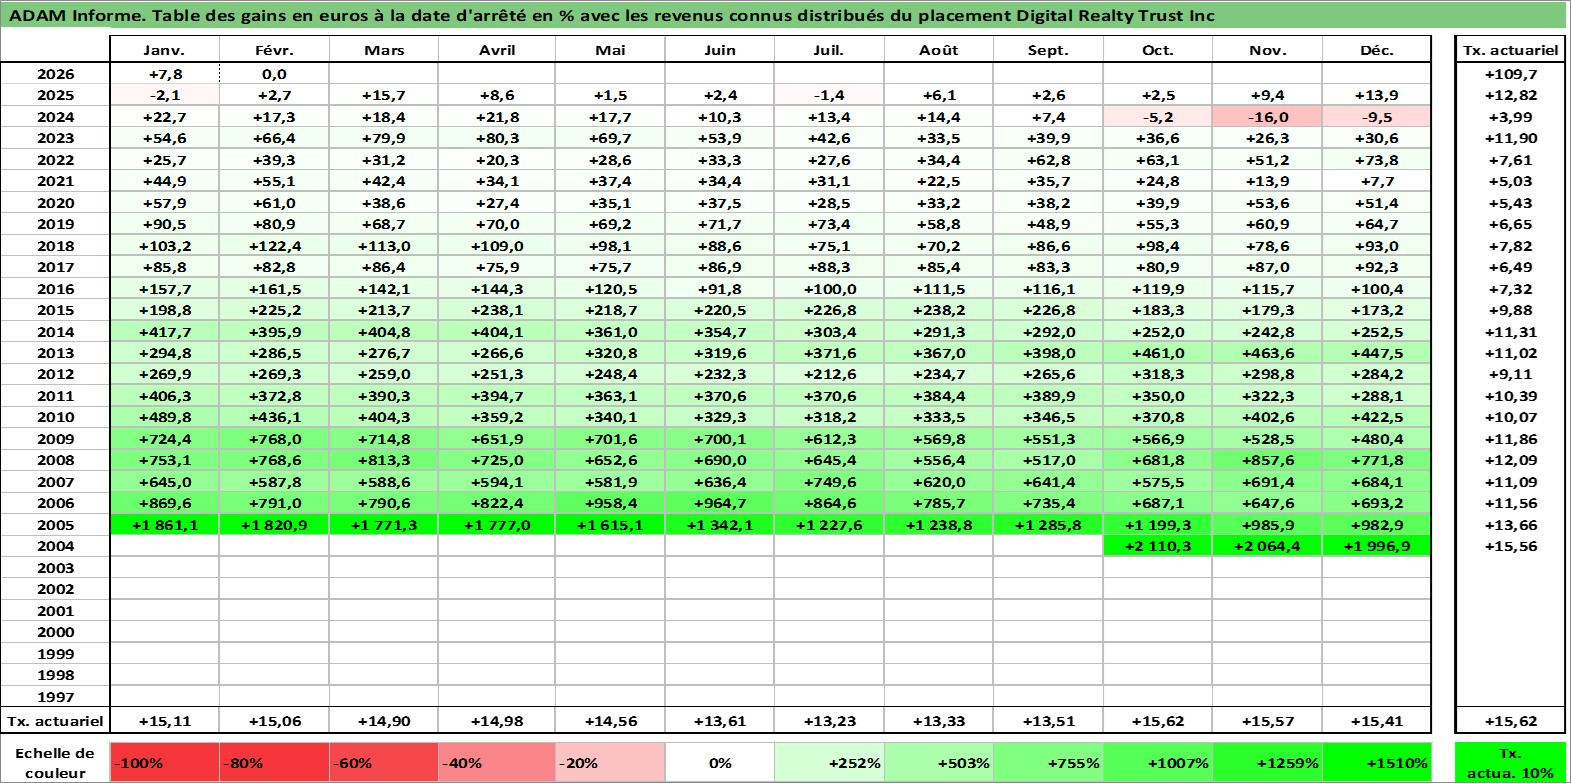Select the Juin column header
This screenshot has width=1571, height=783.
(x=720, y=50)
